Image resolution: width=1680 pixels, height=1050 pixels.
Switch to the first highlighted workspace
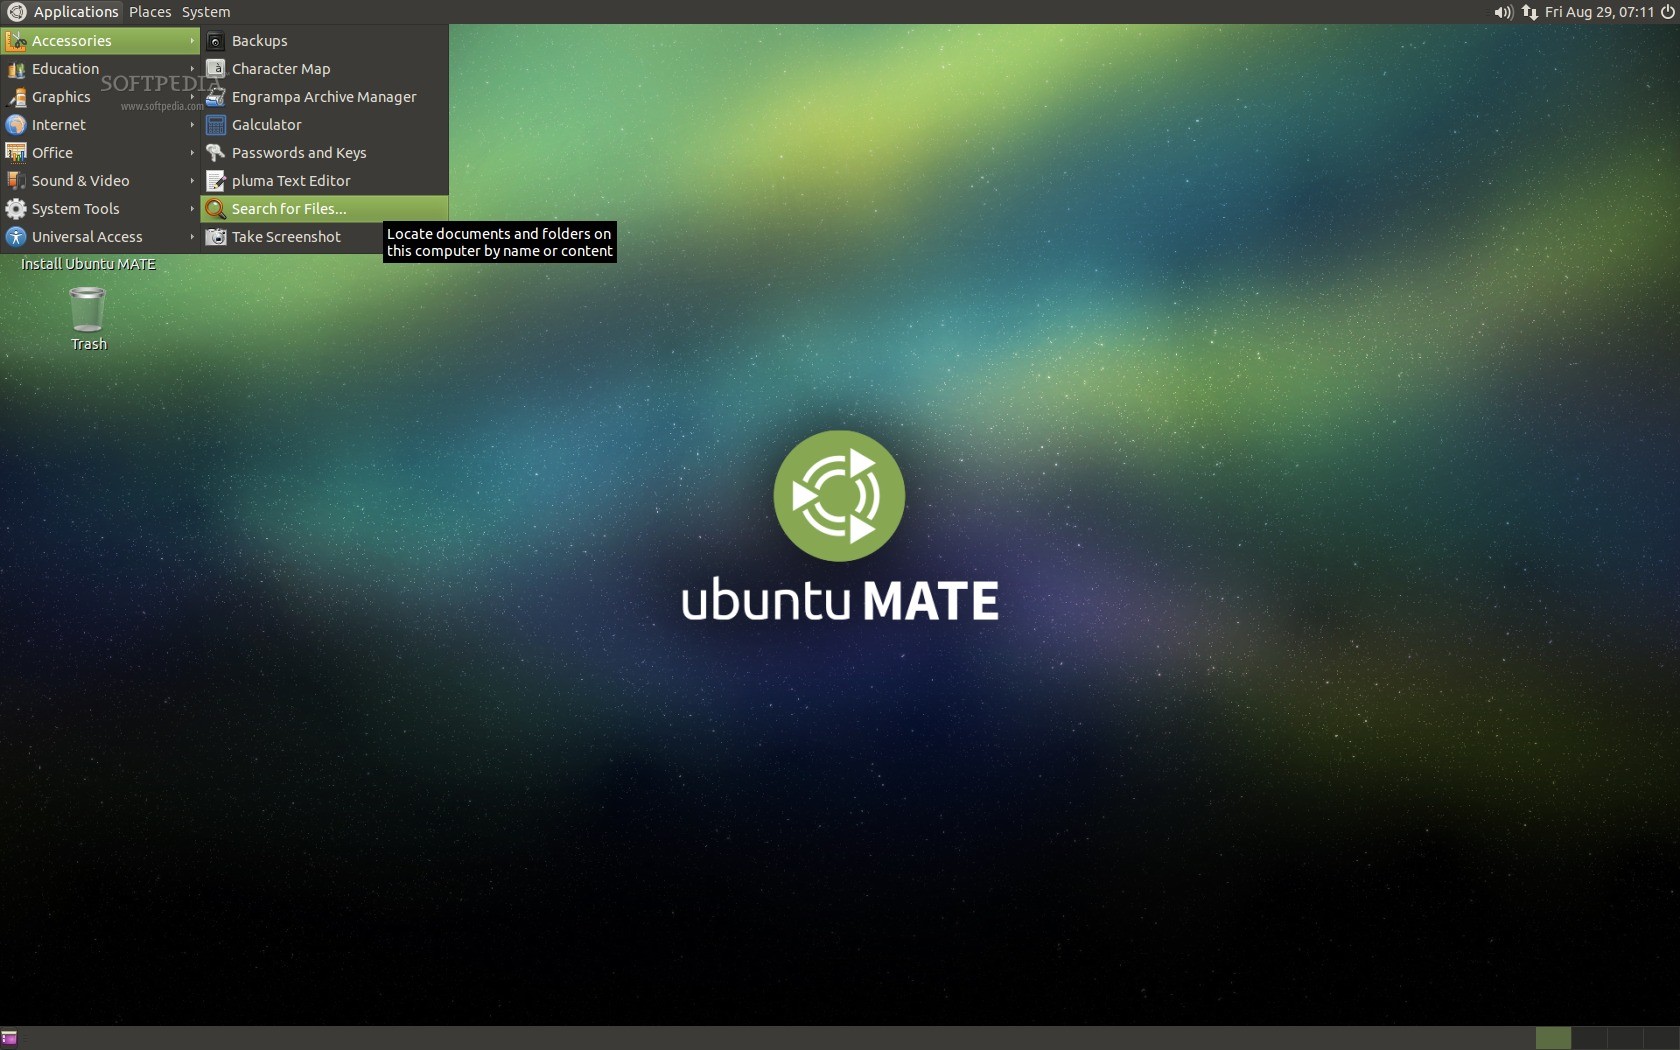(1553, 1038)
